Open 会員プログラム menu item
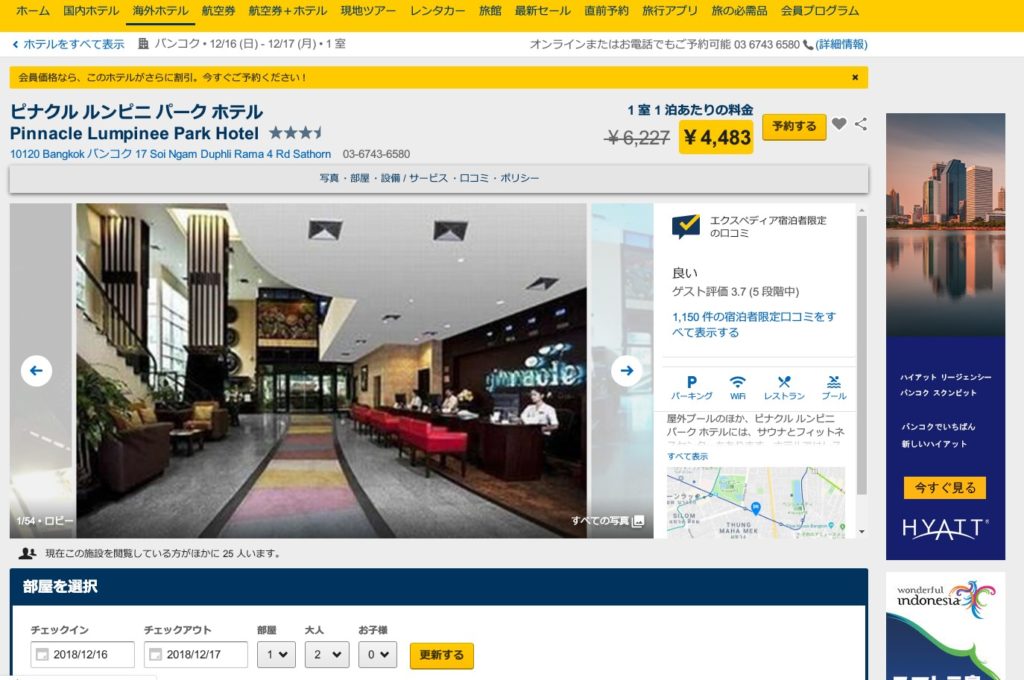The width and height of the screenshot is (1024, 680). 820,11
